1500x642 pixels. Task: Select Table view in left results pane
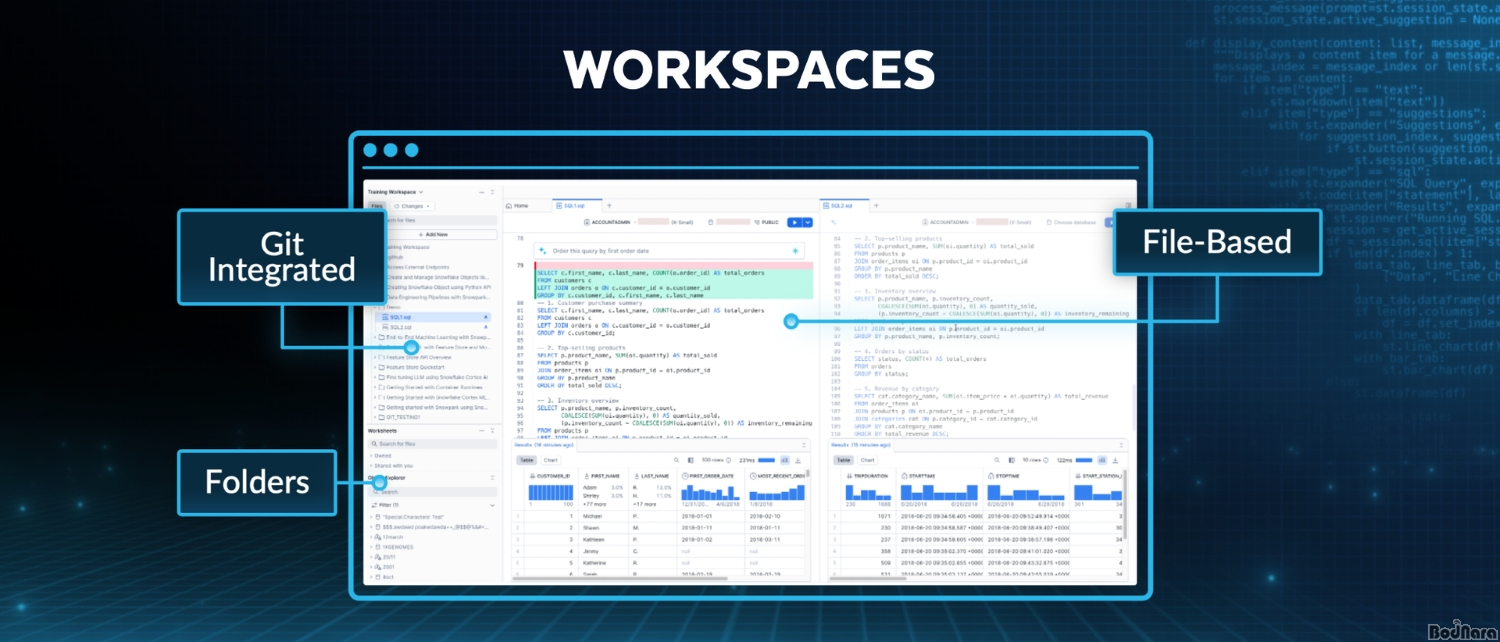(526, 460)
